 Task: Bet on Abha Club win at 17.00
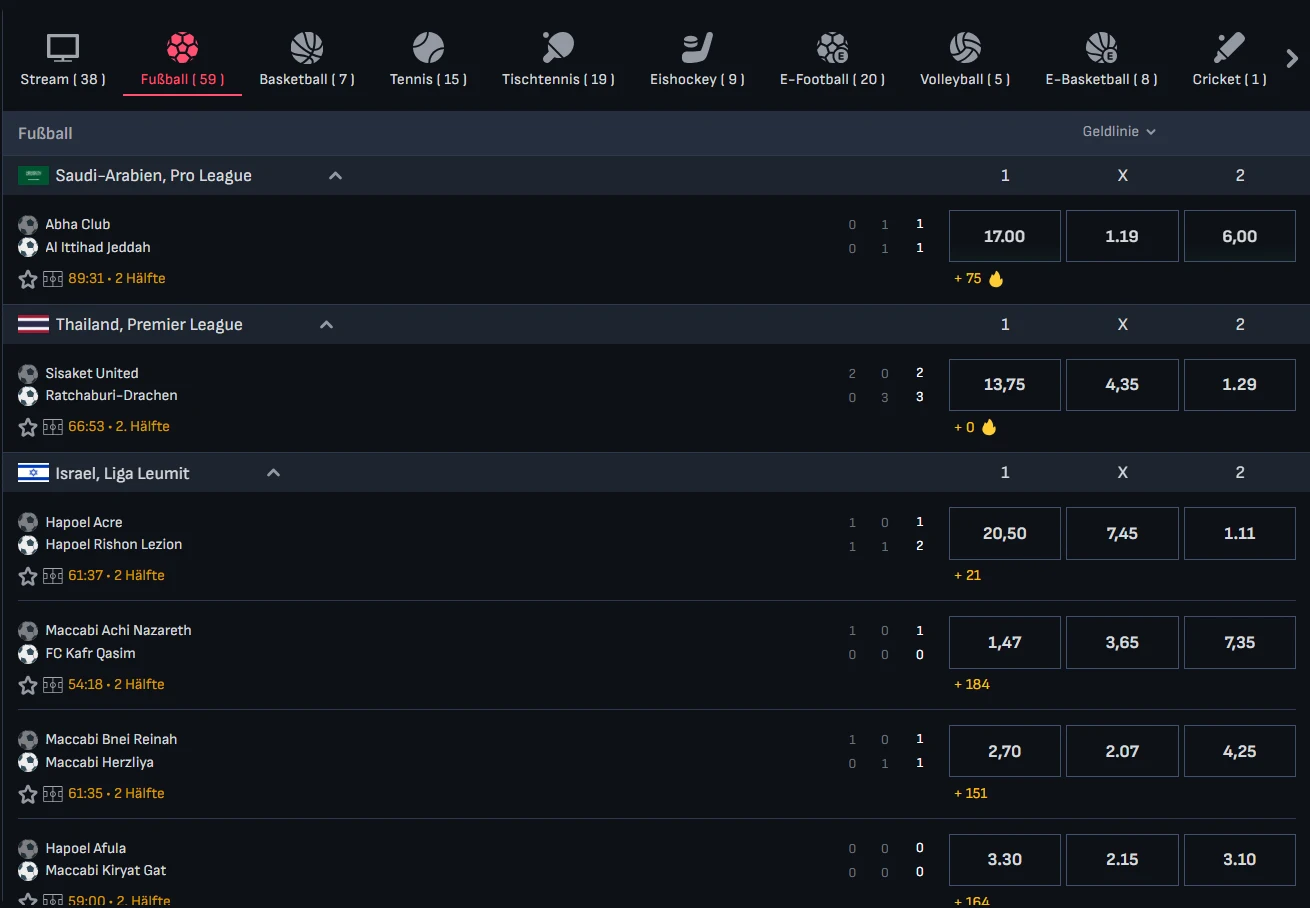coord(1004,236)
